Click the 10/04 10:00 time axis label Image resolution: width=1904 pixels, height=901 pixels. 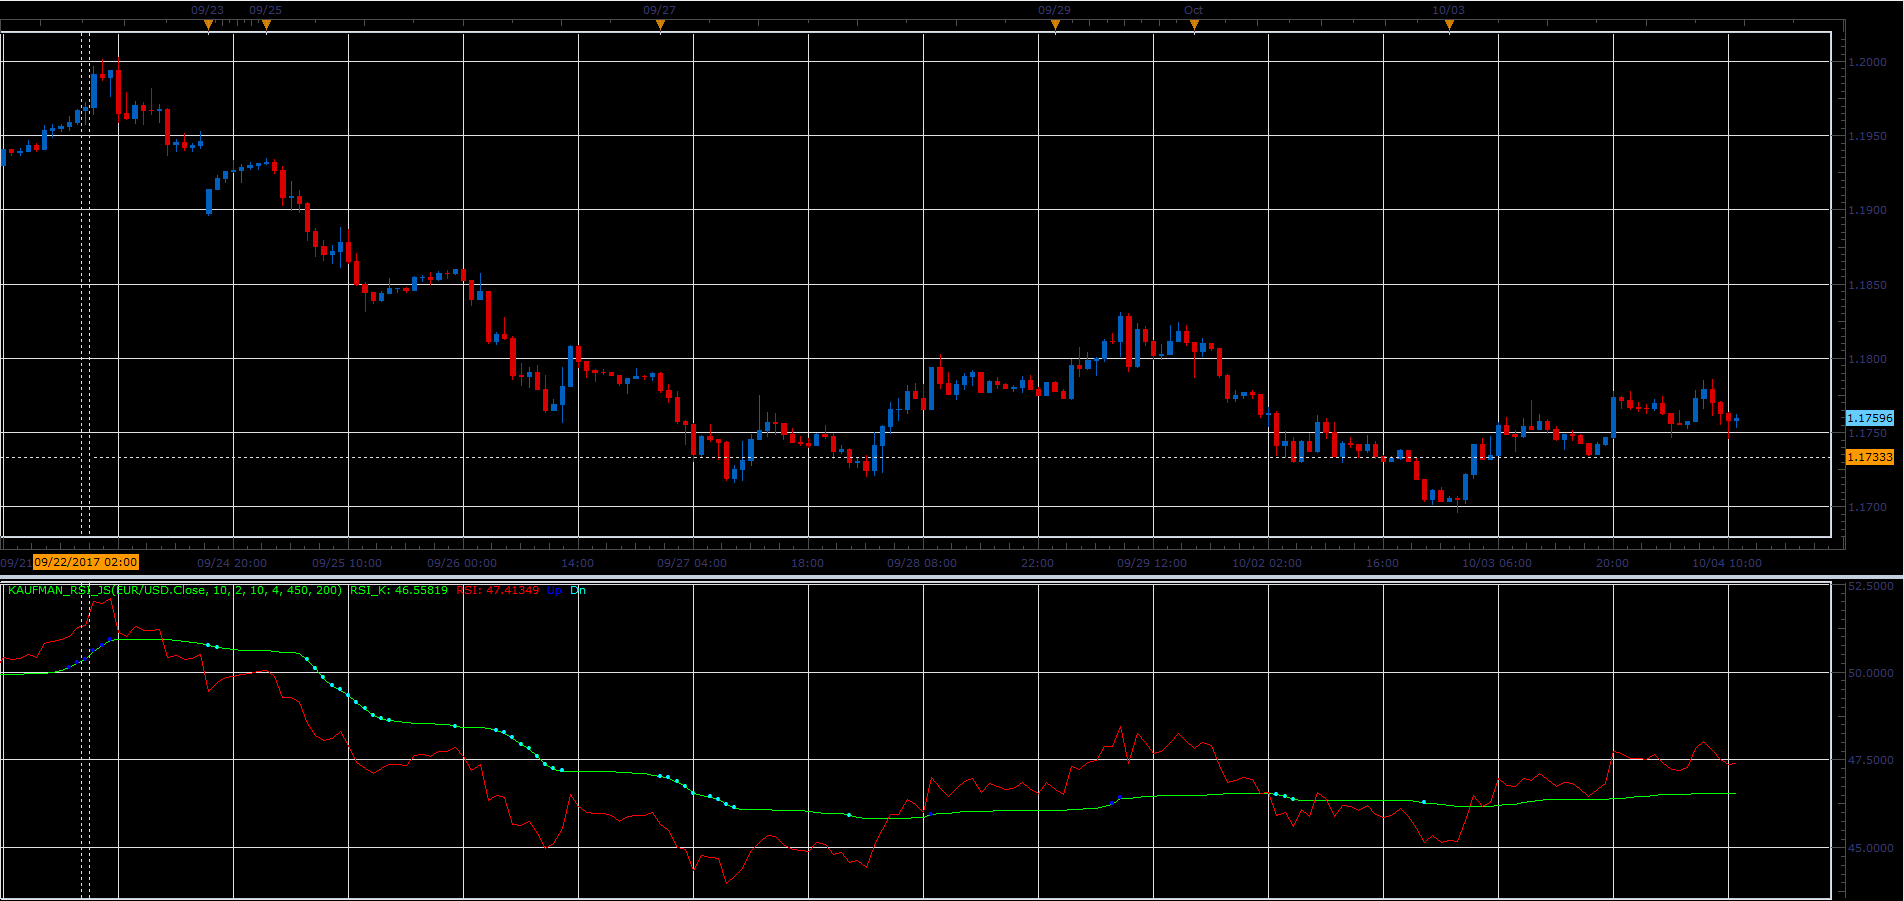click(x=1727, y=563)
